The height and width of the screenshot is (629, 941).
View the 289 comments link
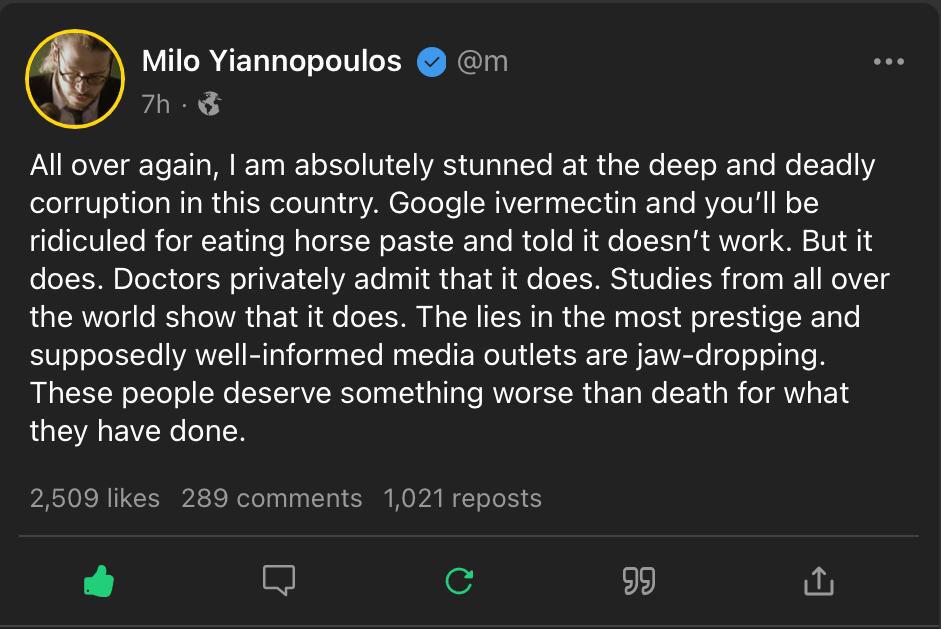click(x=271, y=498)
